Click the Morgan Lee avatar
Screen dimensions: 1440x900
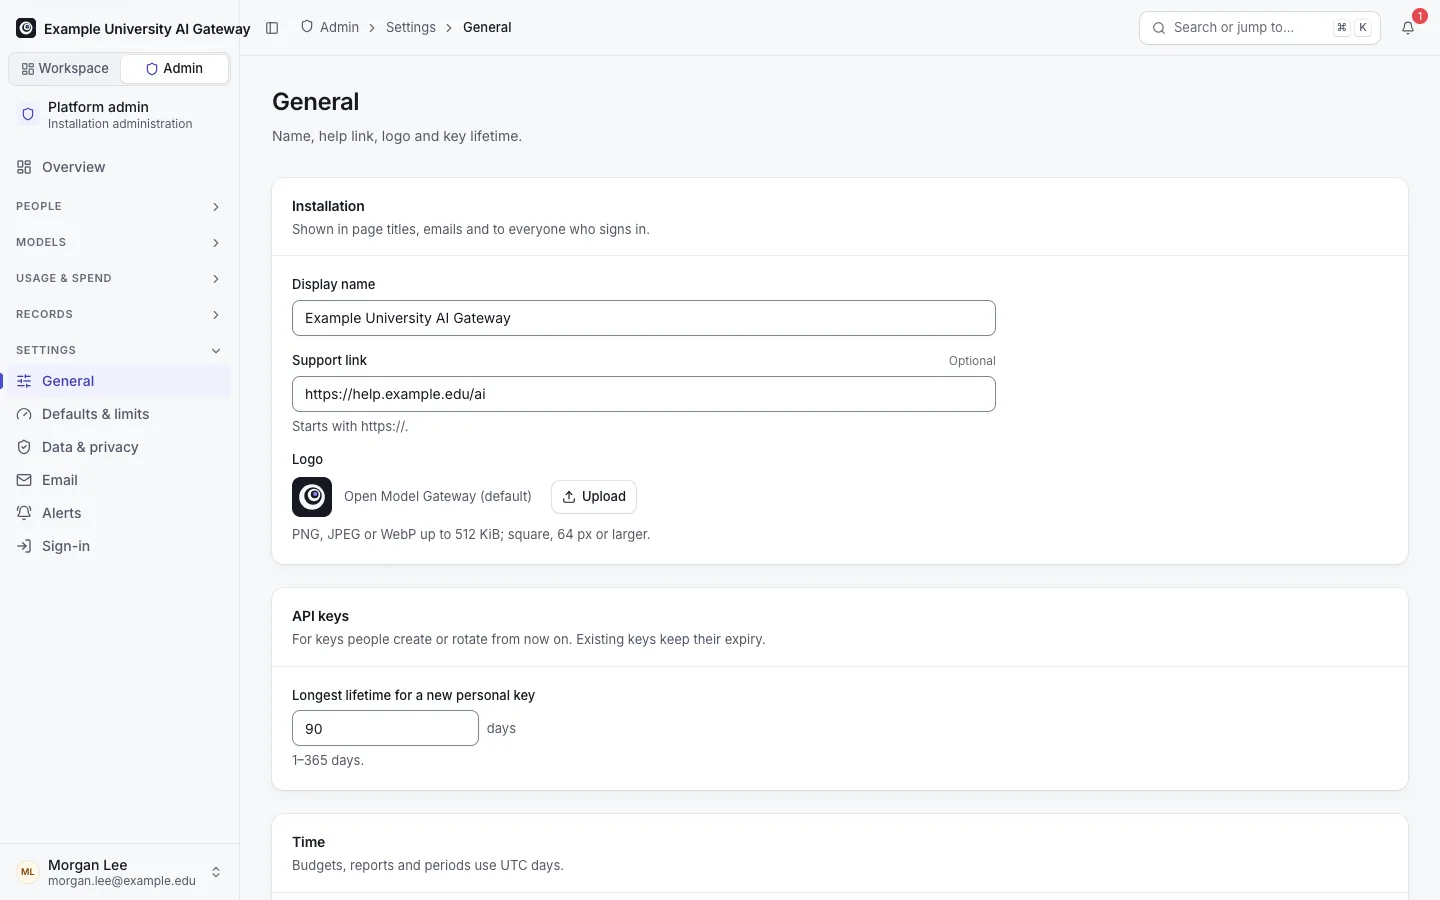28,872
